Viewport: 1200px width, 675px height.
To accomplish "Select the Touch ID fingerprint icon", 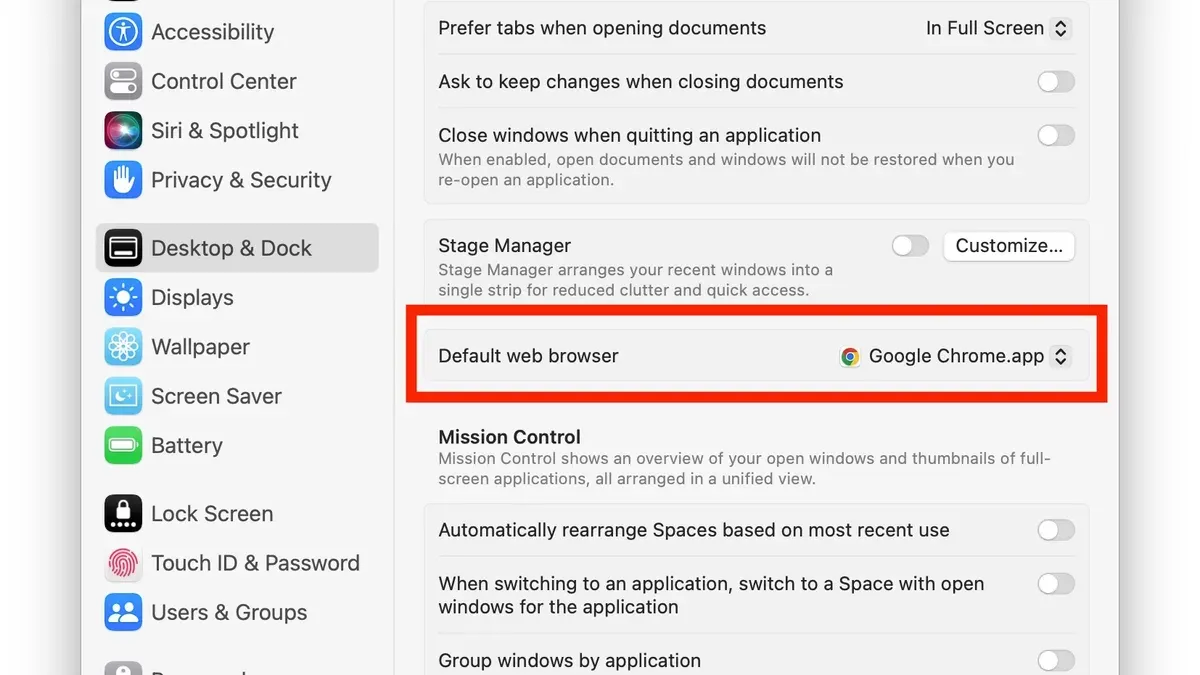I will pos(123,563).
